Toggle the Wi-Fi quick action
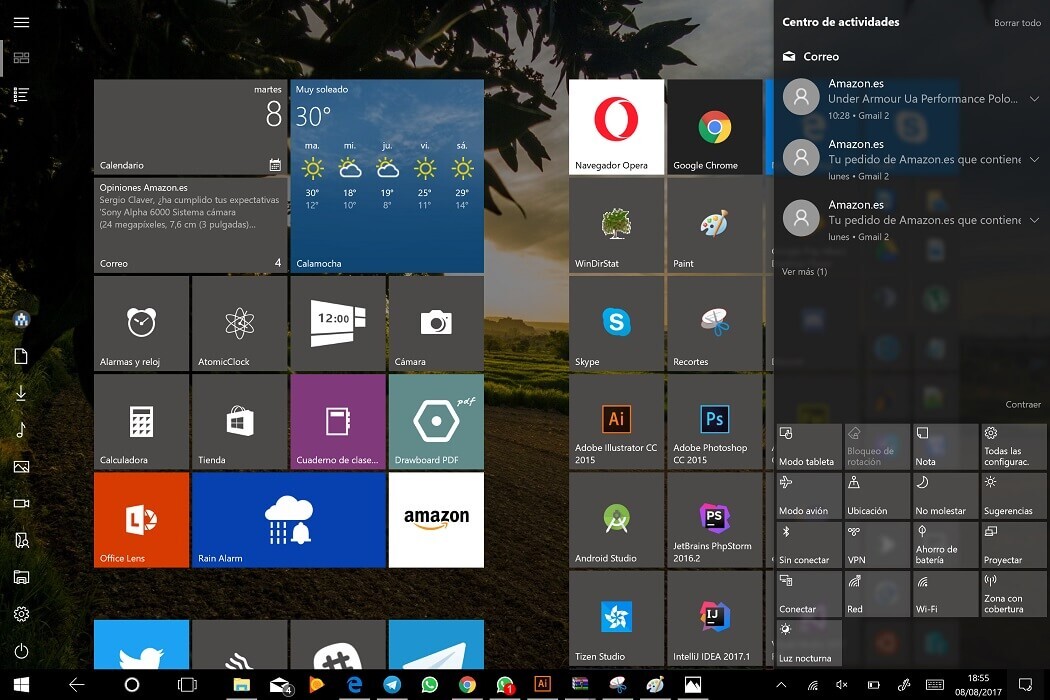 [946, 593]
